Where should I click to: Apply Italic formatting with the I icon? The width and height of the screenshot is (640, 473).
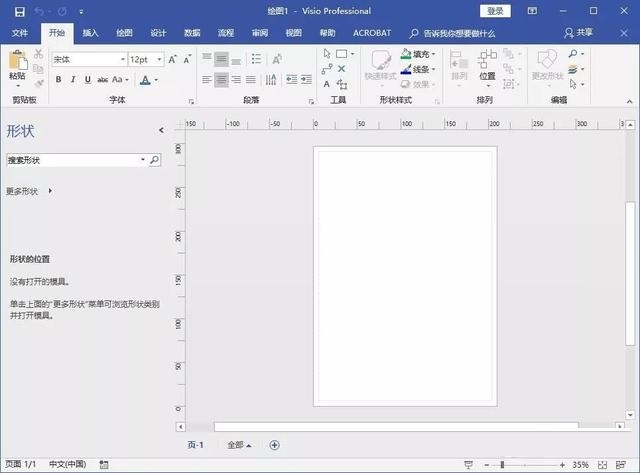73,80
